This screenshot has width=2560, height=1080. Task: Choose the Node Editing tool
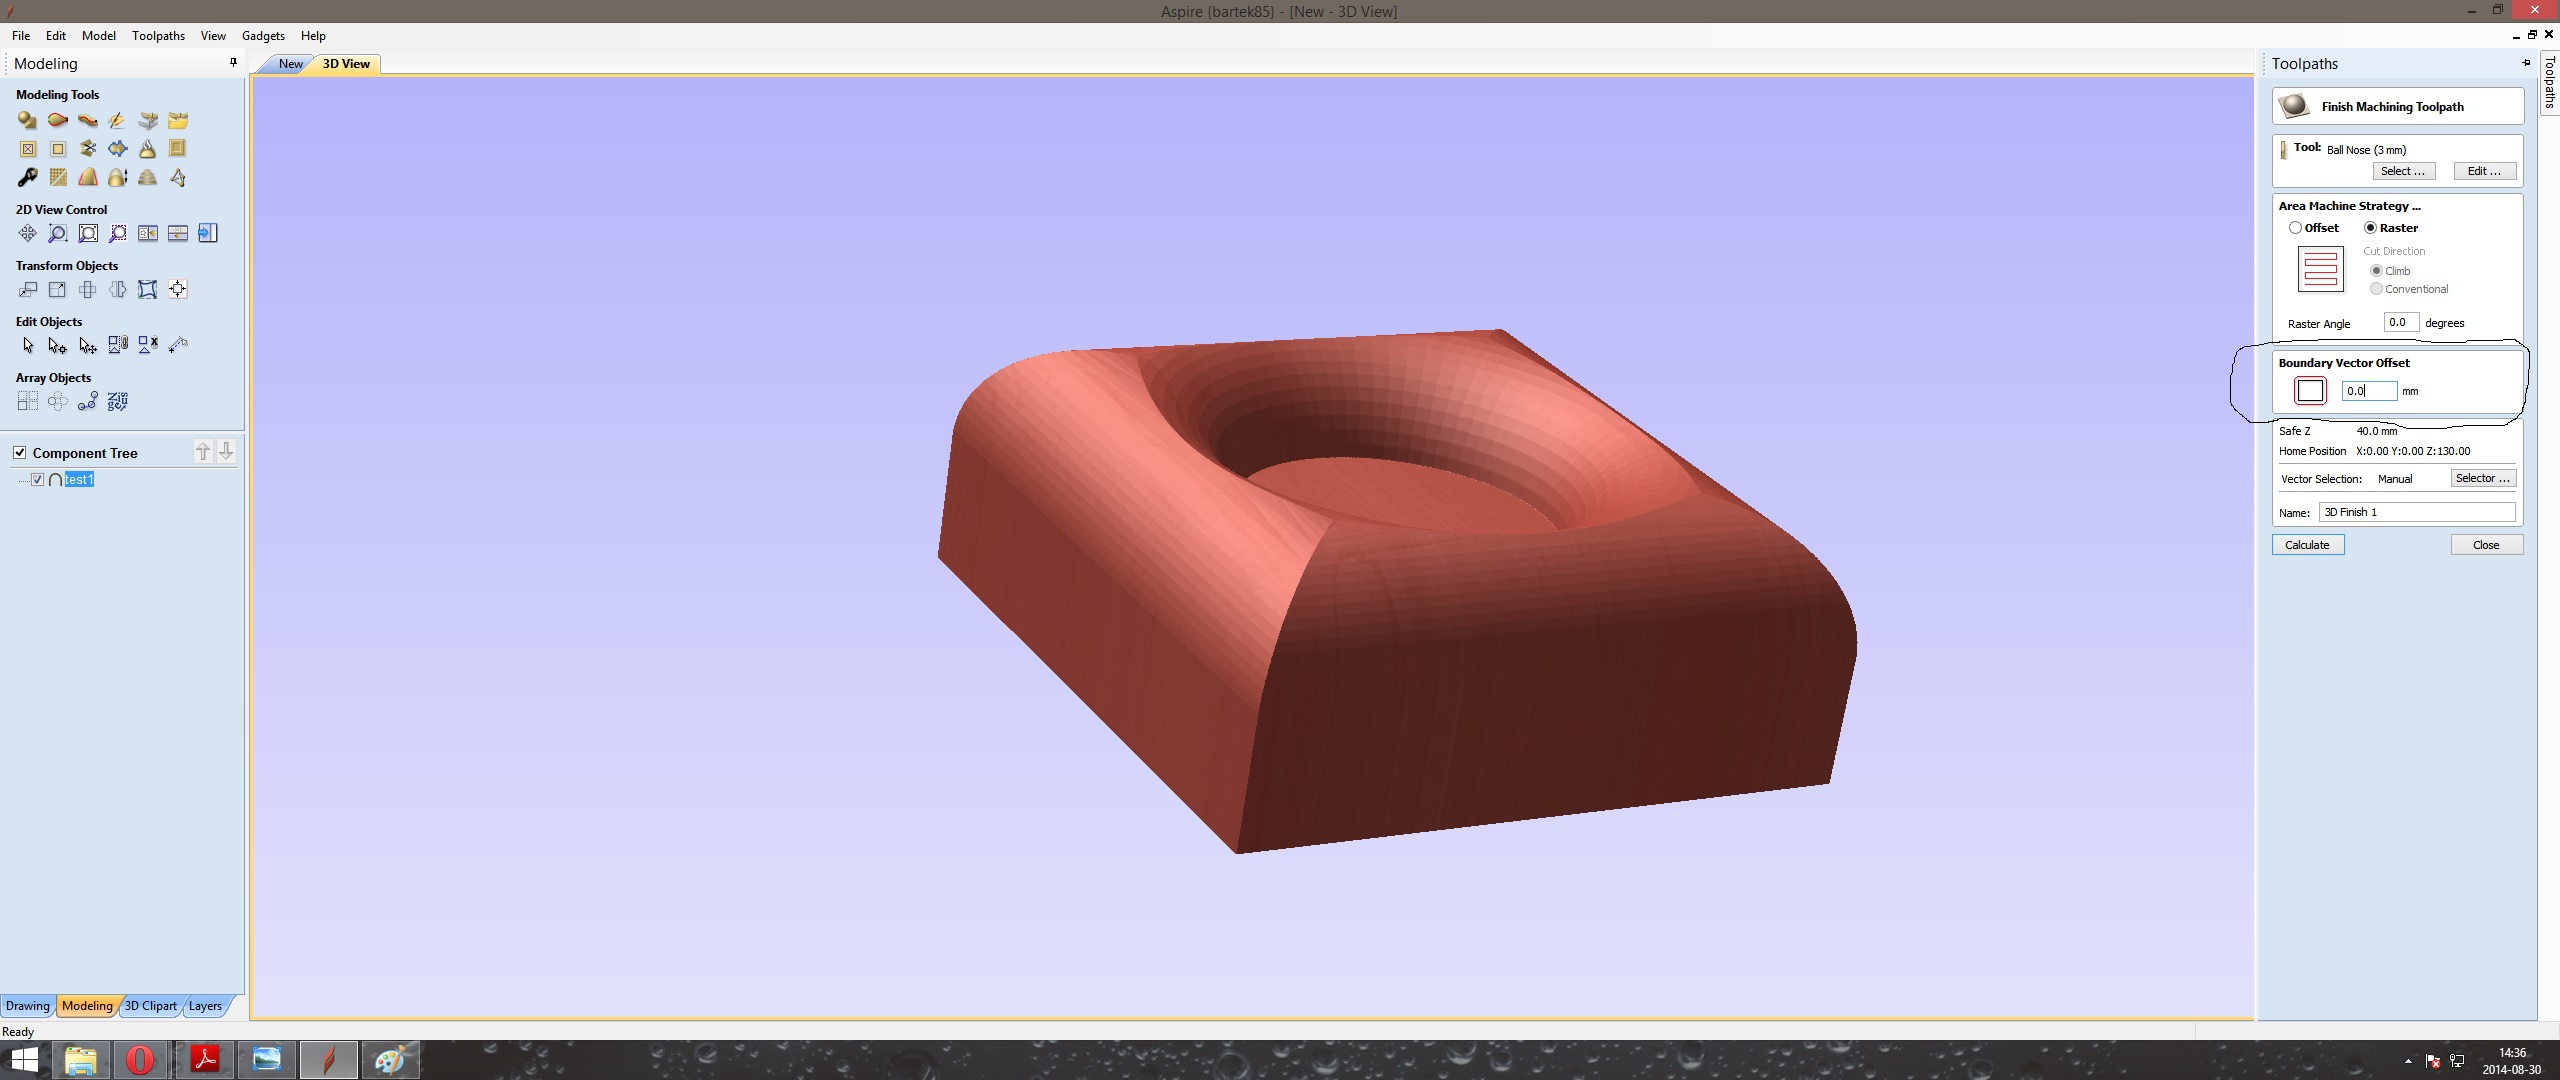[57, 345]
